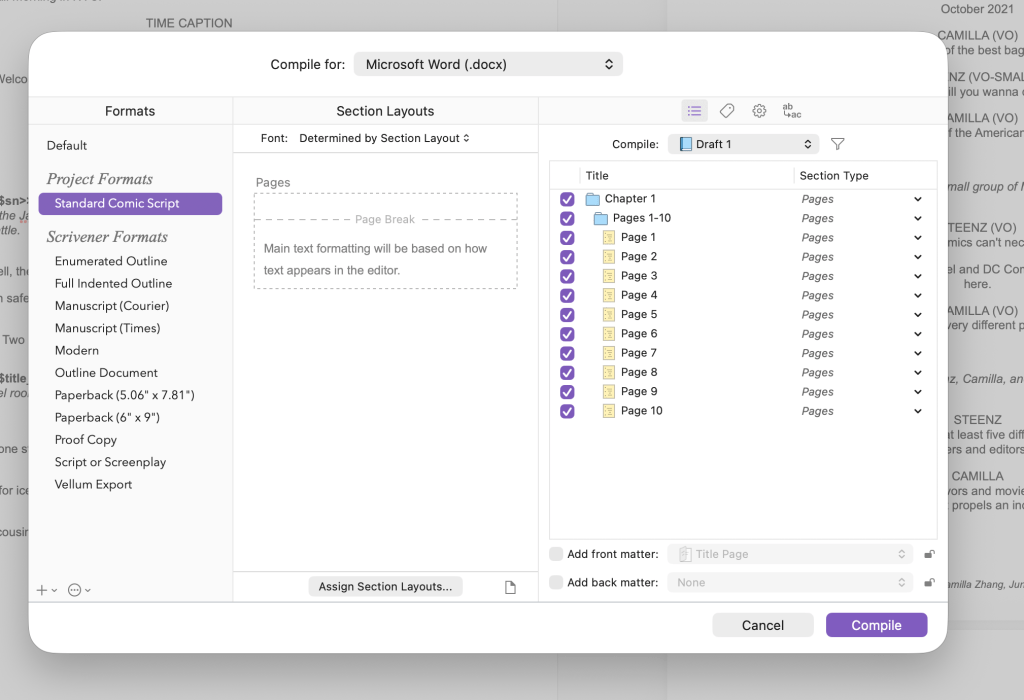Open the metadata tag icon tab
Image resolution: width=1024 pixels, height=700 pixels.
(727, 111)
